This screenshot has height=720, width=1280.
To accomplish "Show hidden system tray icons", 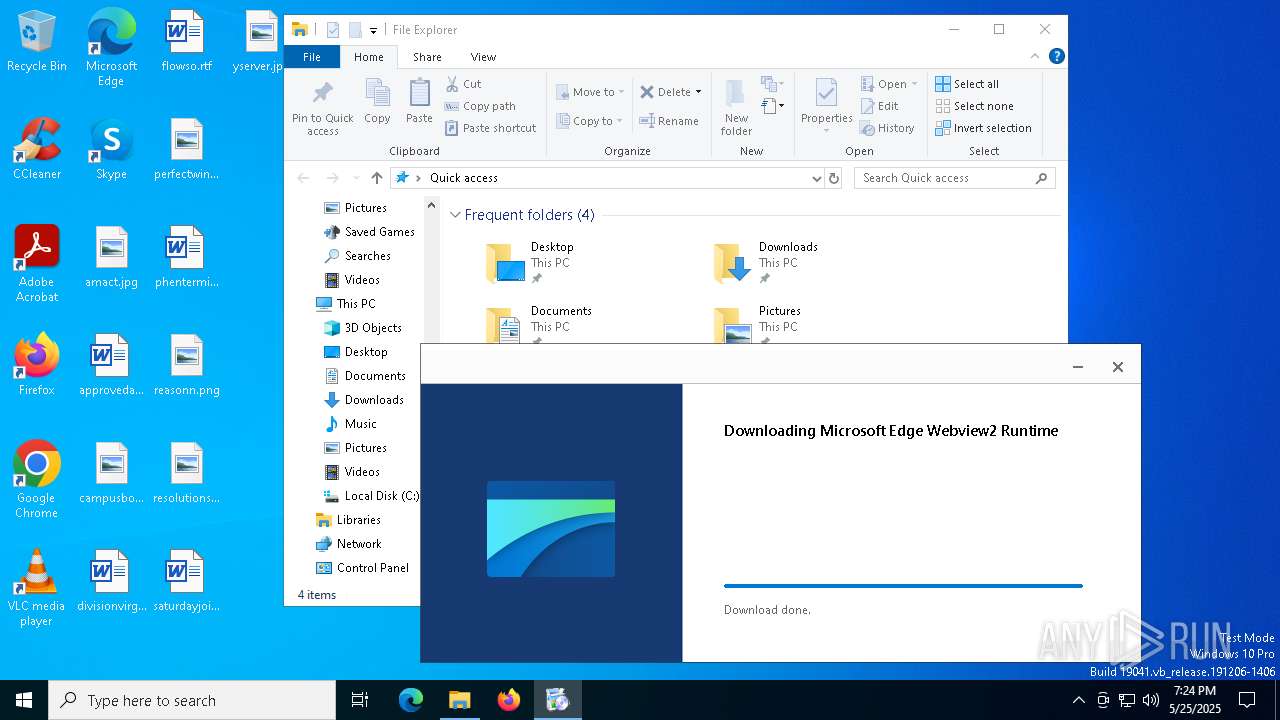I will point(1078,700).
